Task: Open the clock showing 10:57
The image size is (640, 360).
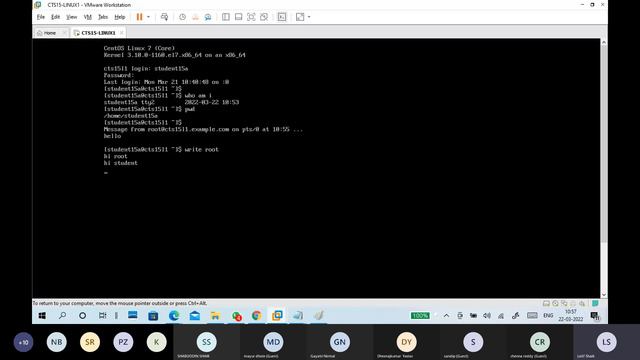Action: click(x=571, y=316)
